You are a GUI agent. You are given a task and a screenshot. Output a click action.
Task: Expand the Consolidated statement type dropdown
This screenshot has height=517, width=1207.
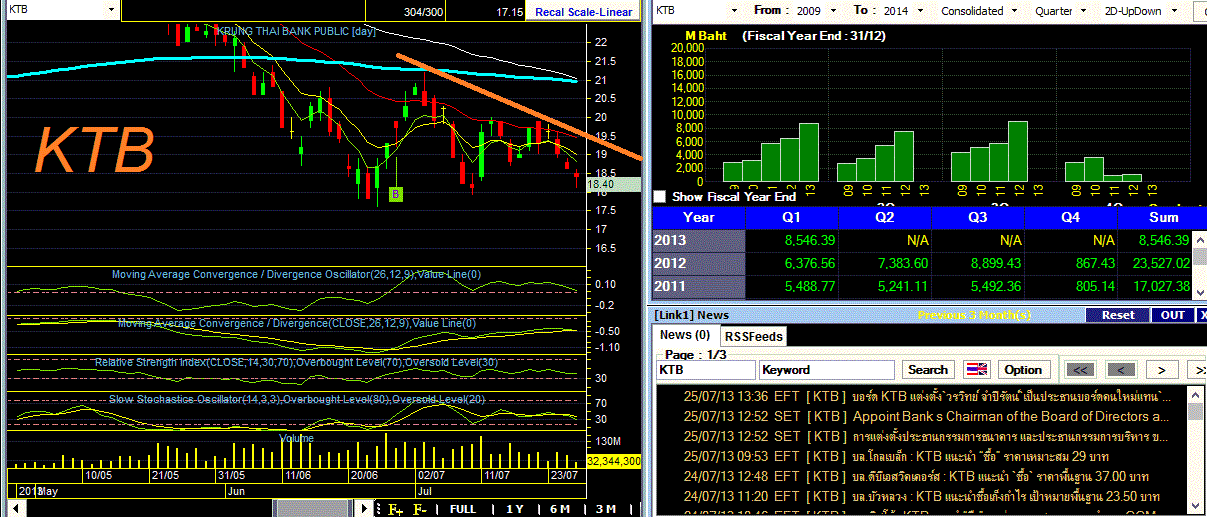tap(1014, 10)
